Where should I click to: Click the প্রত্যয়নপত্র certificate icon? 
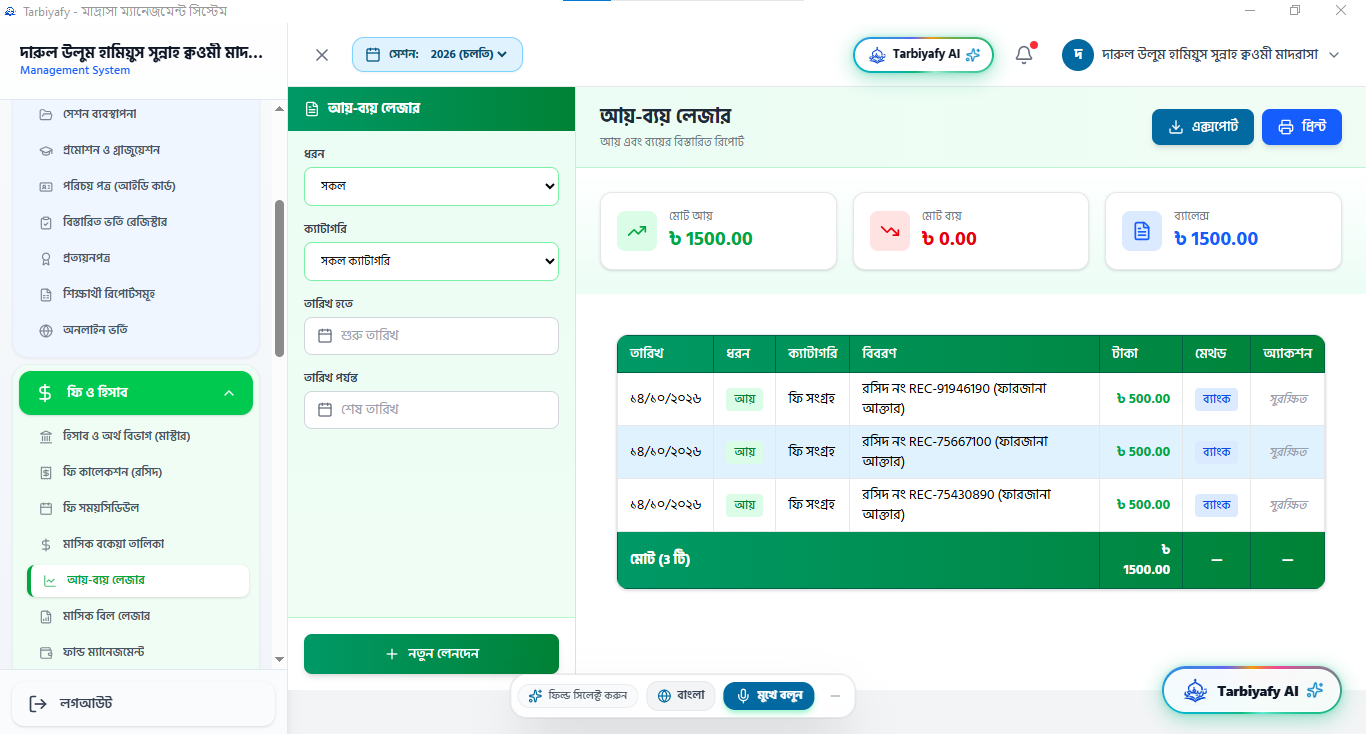pyautogui.click(x=46, y=258)
